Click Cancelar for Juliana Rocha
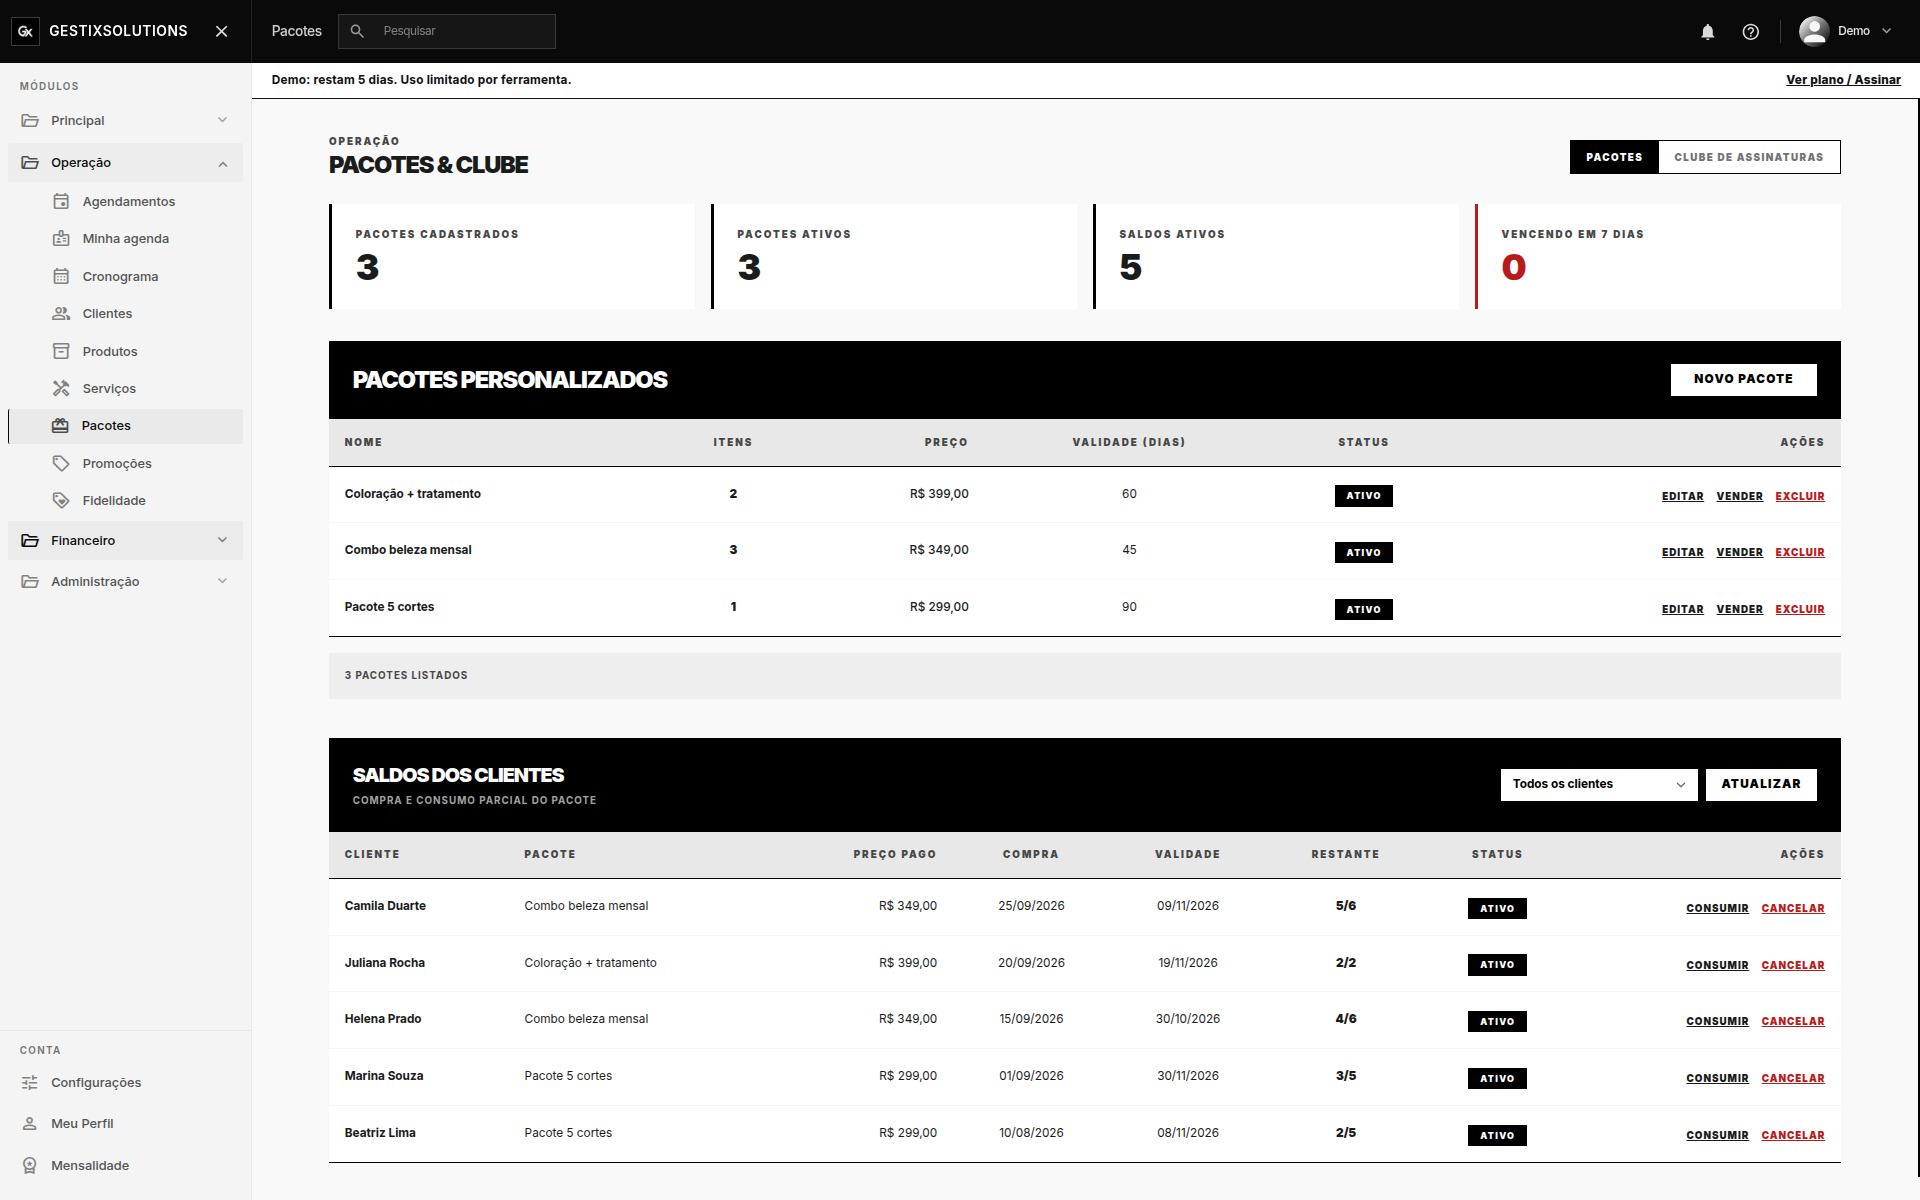Screen dimensions: 1920x1200 (x=1792, y=965)
